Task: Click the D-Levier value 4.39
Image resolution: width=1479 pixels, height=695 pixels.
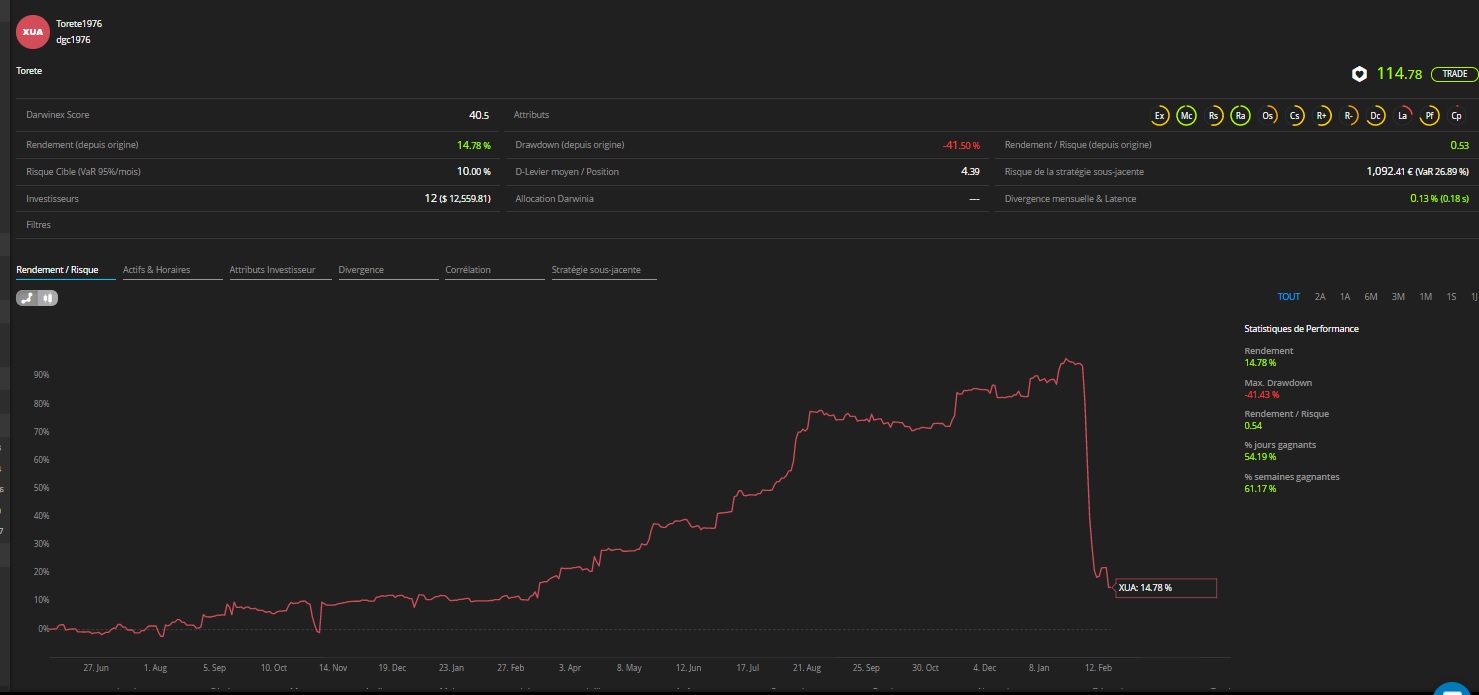Action: coord(970,172)
